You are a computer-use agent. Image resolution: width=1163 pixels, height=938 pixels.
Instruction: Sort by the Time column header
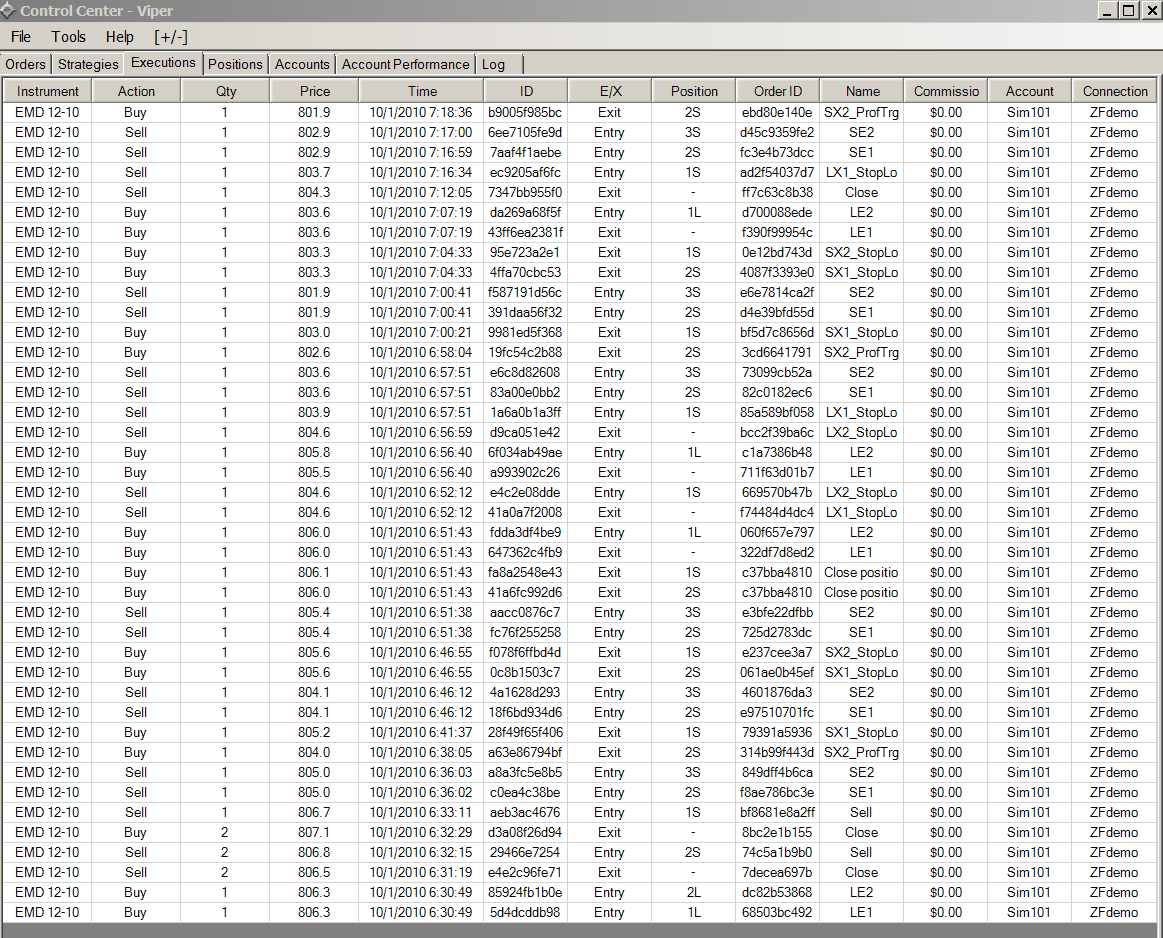422,91
